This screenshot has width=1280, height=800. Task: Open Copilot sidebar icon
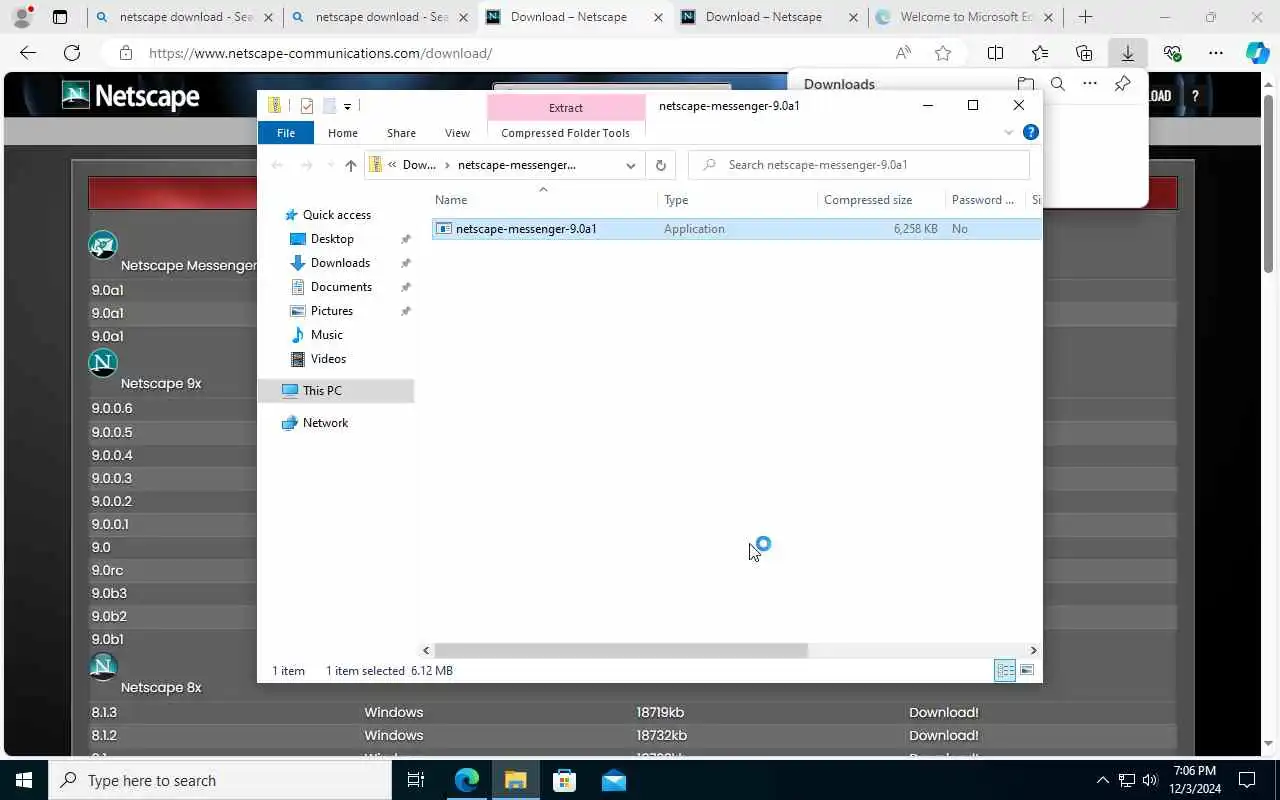pyautogui.click(x=1258, y=53)
